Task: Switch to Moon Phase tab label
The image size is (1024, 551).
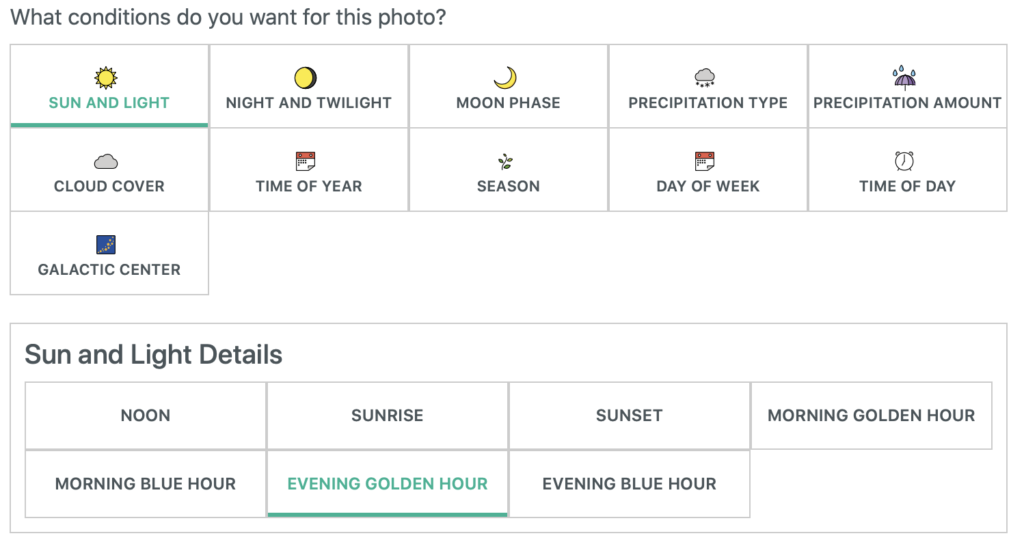Action: 508,102
